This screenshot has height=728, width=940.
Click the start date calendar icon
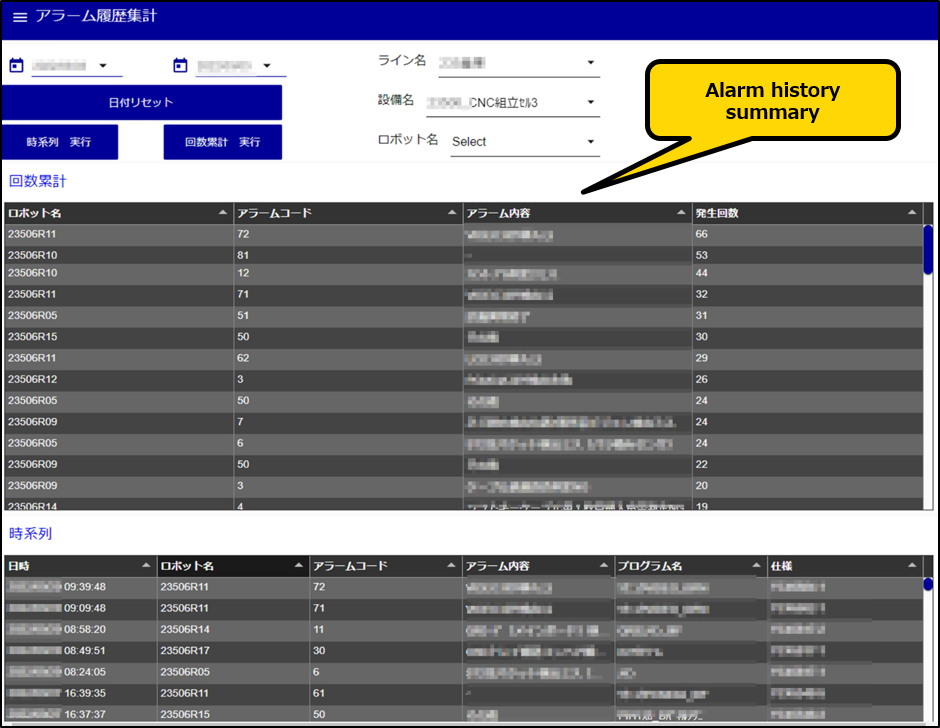[16, 66]
